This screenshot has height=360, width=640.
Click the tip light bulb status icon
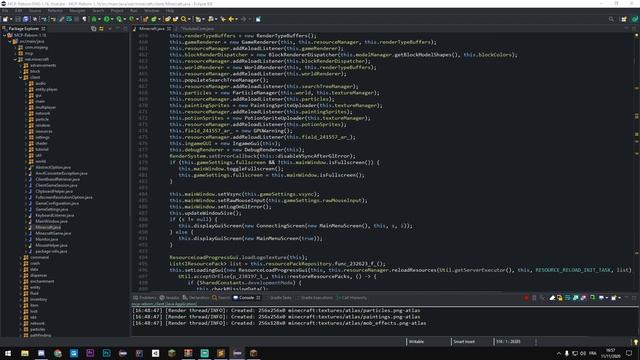click(635, 342)
